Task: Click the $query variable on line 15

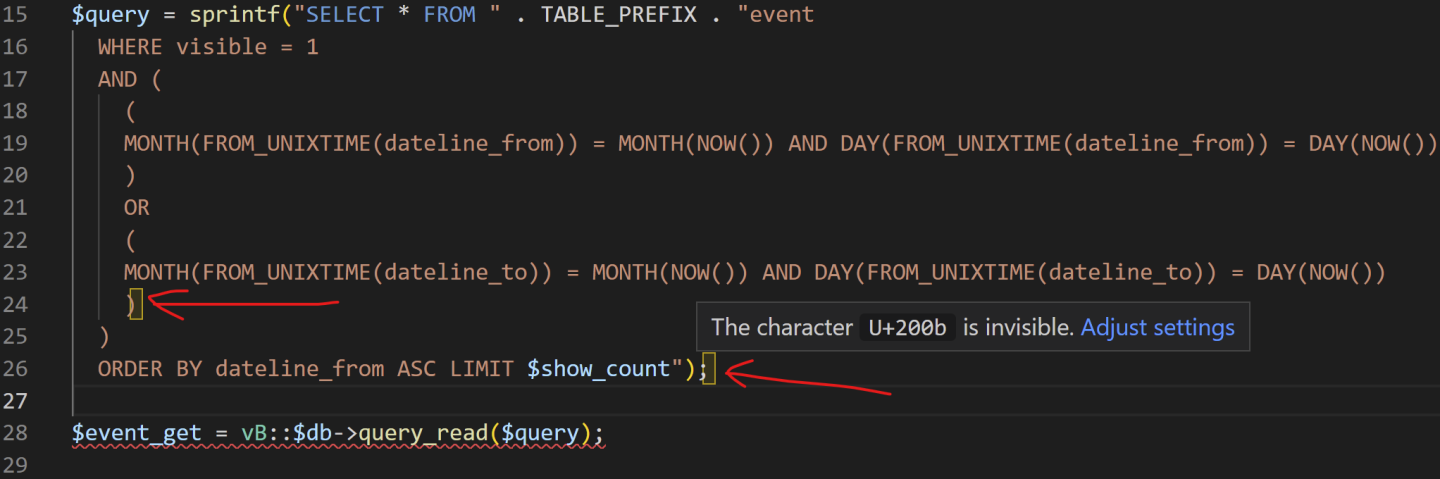Action: coord(111,15)
